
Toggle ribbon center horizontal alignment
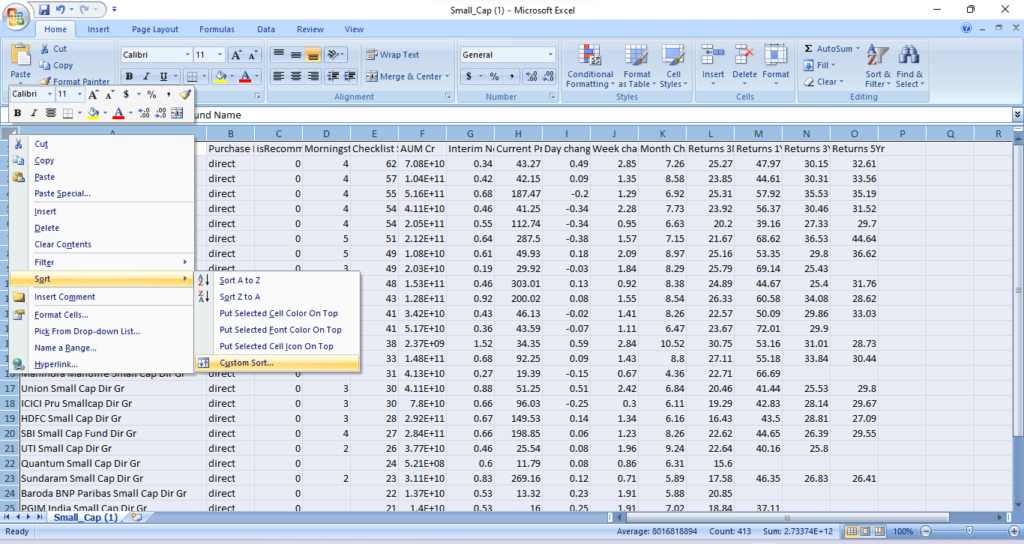296,76
